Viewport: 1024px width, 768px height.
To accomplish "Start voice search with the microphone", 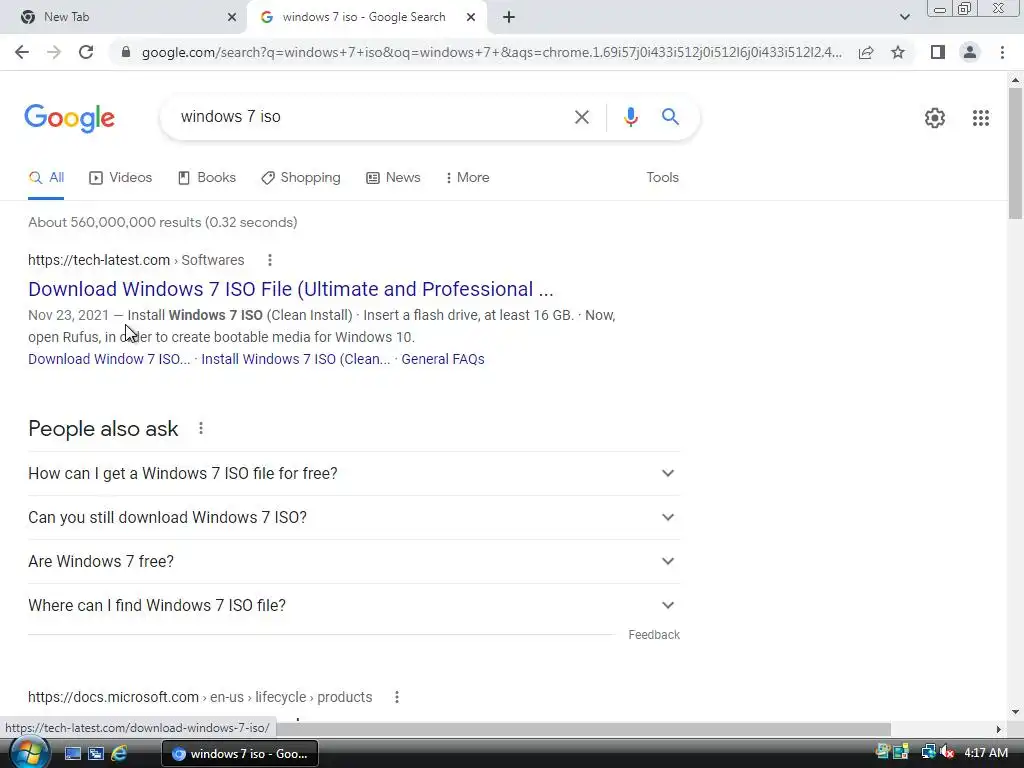I will pos(630,117).
